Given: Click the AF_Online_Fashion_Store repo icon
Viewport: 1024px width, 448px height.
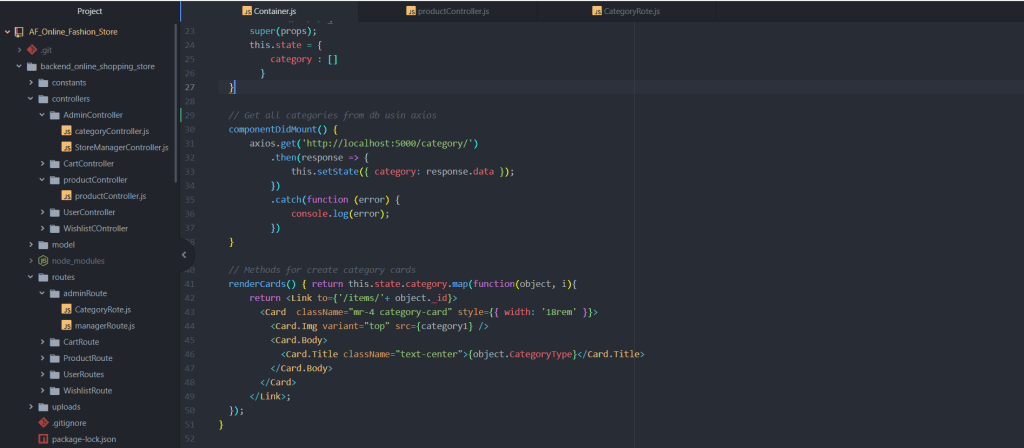Looking at the screenshot, I should click(19, 32).
